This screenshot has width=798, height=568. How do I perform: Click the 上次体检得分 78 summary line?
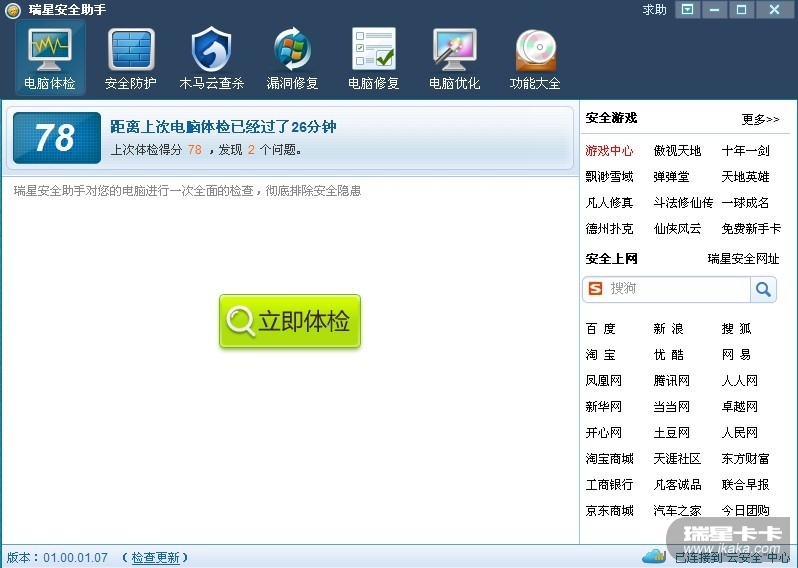coord(206,150)
